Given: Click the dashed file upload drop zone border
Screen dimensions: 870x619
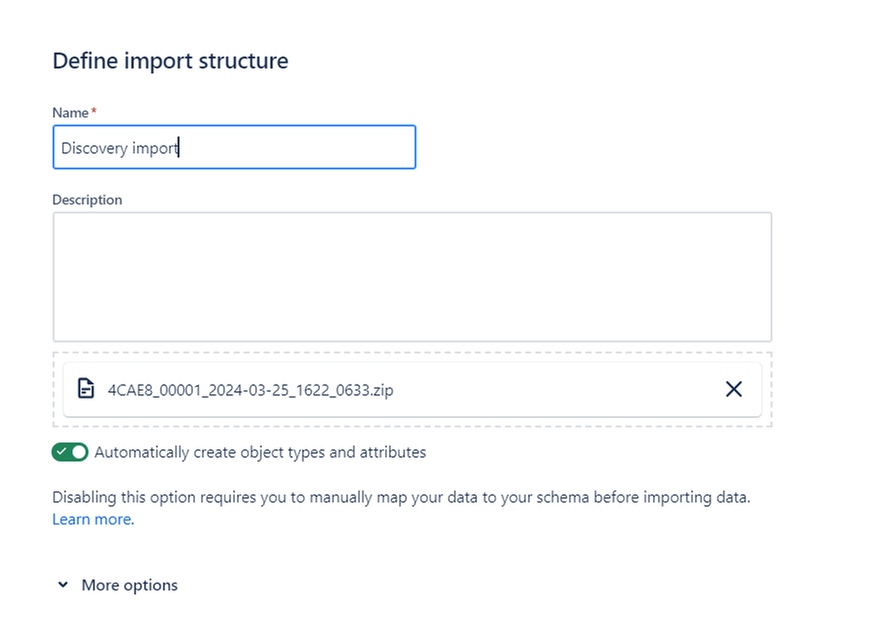Looking at the screenshot, I should (412, 353).
